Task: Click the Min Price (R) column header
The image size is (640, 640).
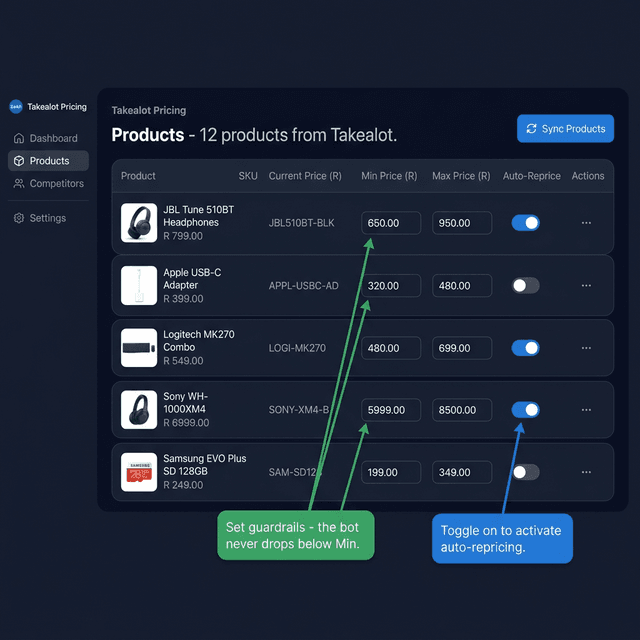Action: tap(389, 176)
